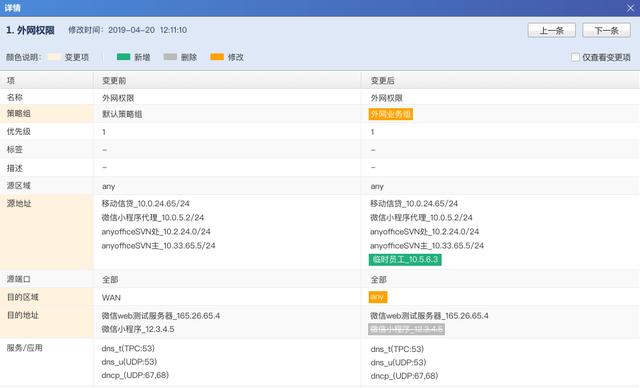640x388 pixels.
Task: Click the modification time 2019-04-20 12:11:10
Action: pyautogui.click(x=147, y=30)
